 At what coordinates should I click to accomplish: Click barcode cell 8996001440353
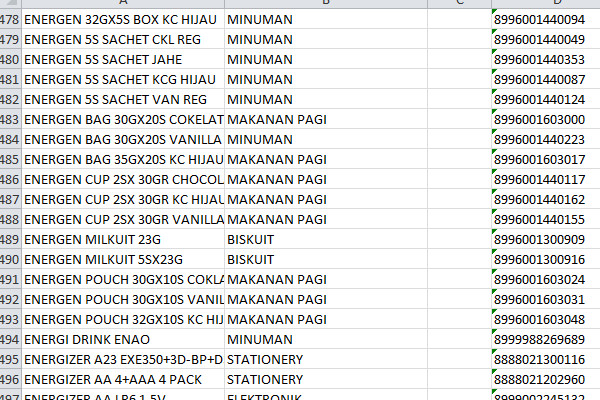[x=546, y=59]
